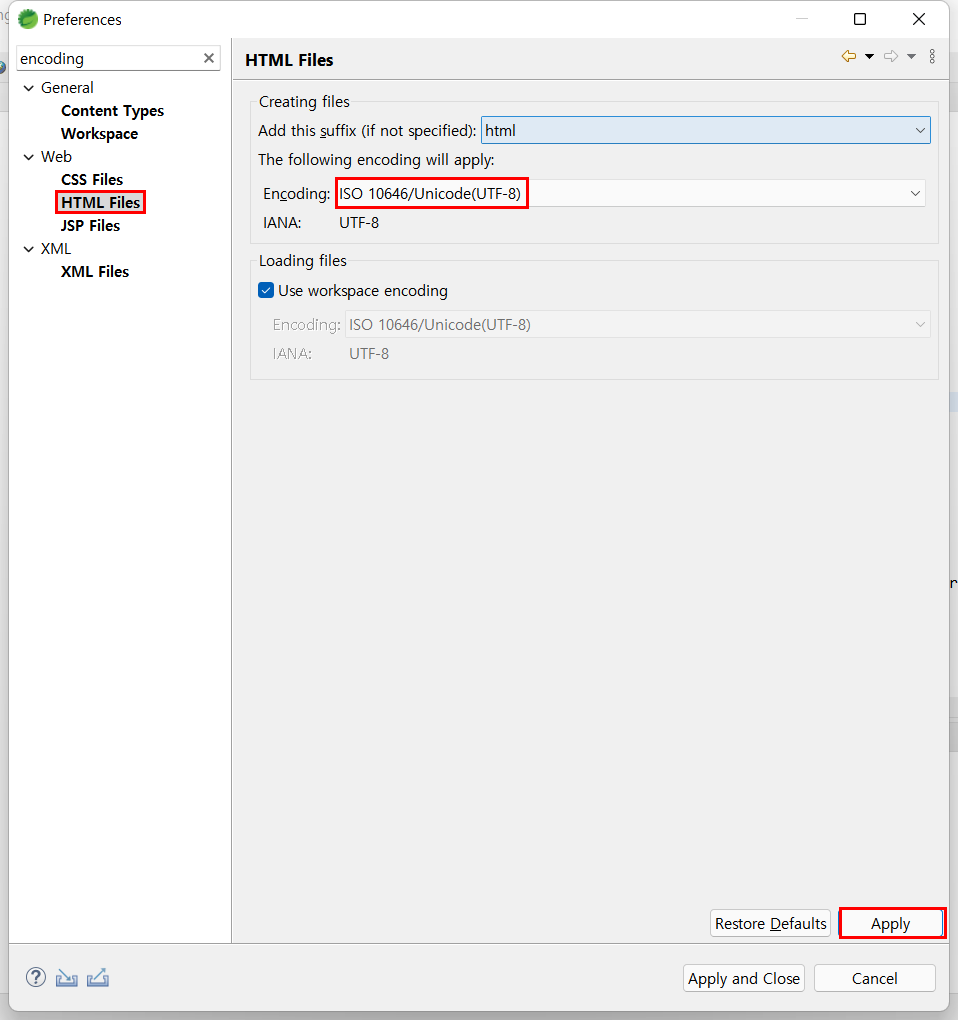Viewport: 958px width, 1020px height.
Task: Click the HTML Files page heading
Action: (289, 60)
